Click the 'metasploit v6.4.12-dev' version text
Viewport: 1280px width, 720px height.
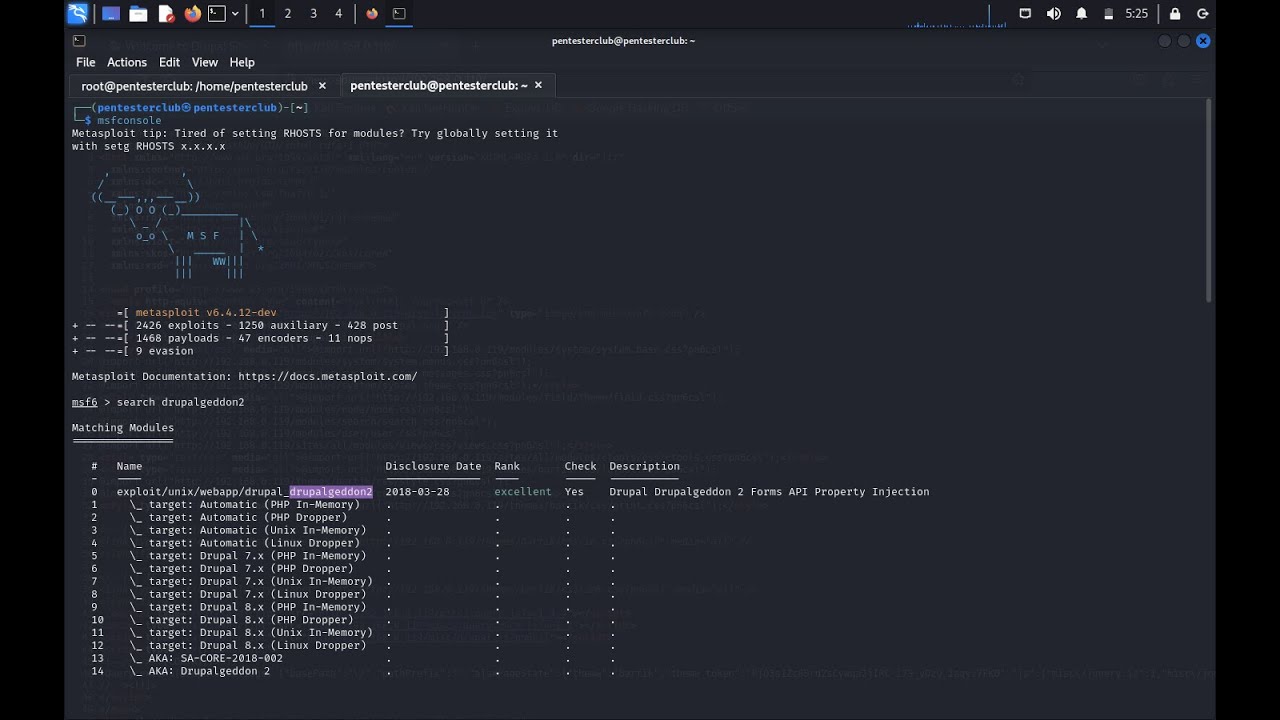point(206,313)
